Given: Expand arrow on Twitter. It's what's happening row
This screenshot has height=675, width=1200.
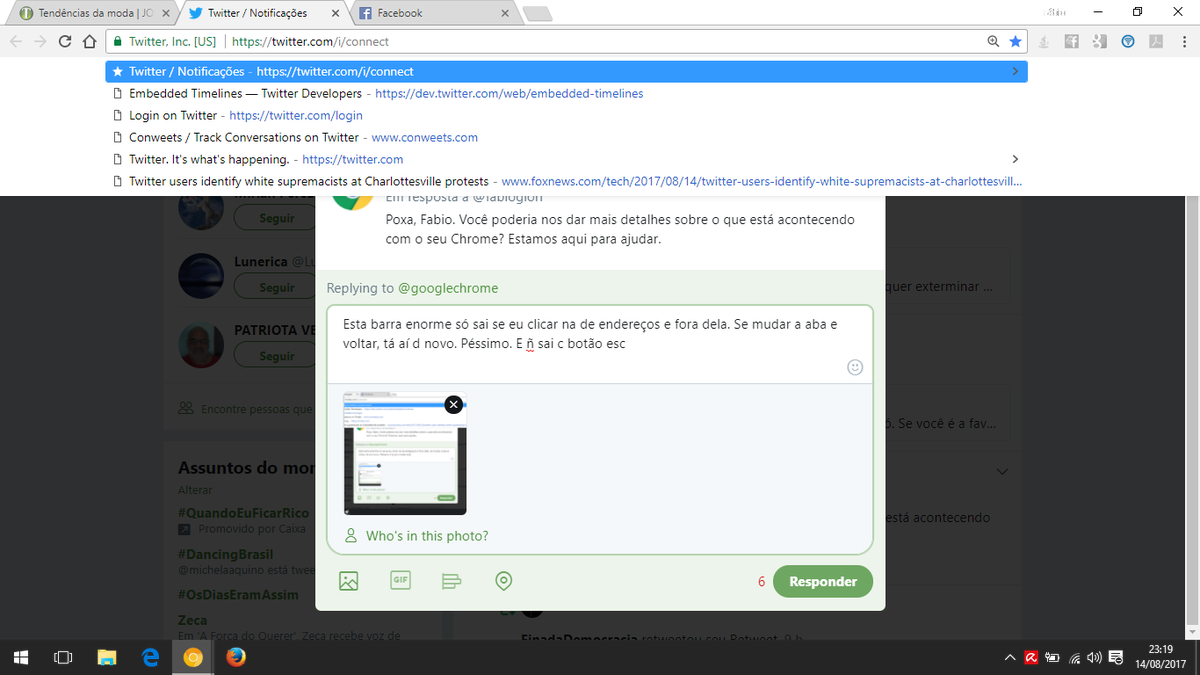Looking at the screenshot, I should (1015, 159).
